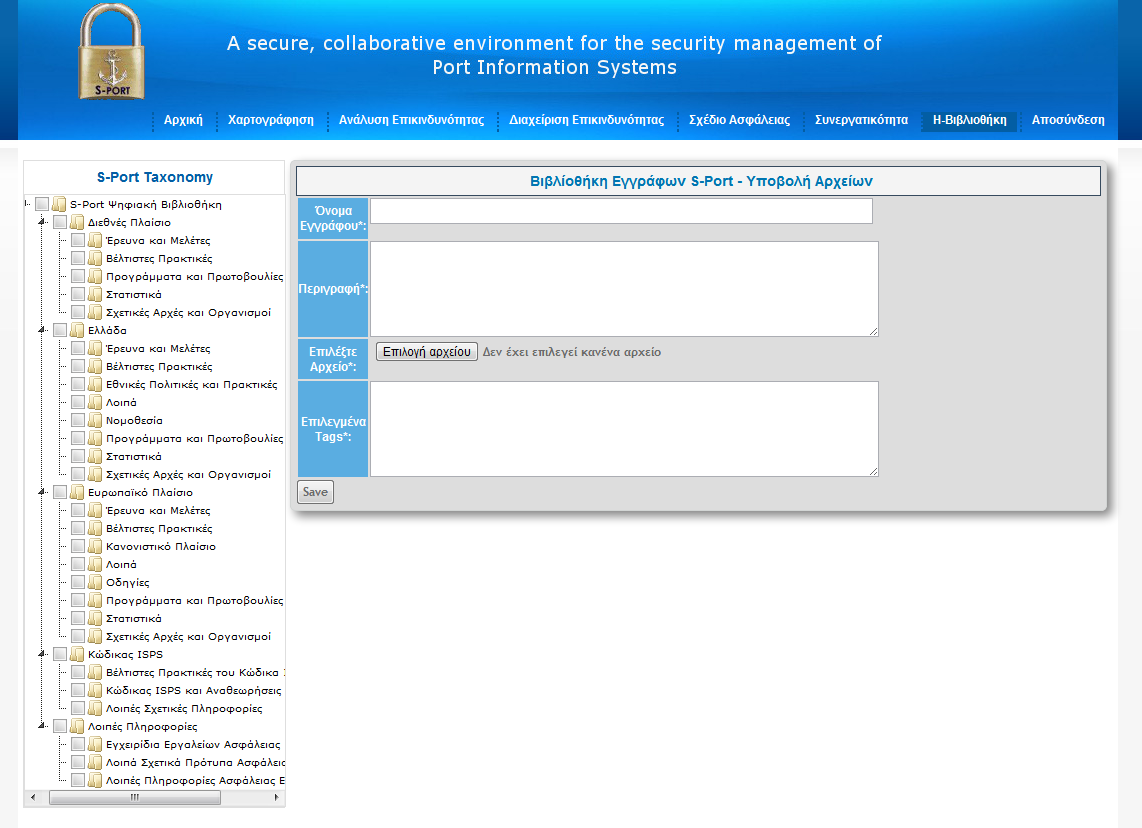Viewport: 1142px width, 828px height.
Task: Click the Επιλογή αρχείου file button
Action: point(427,352)
